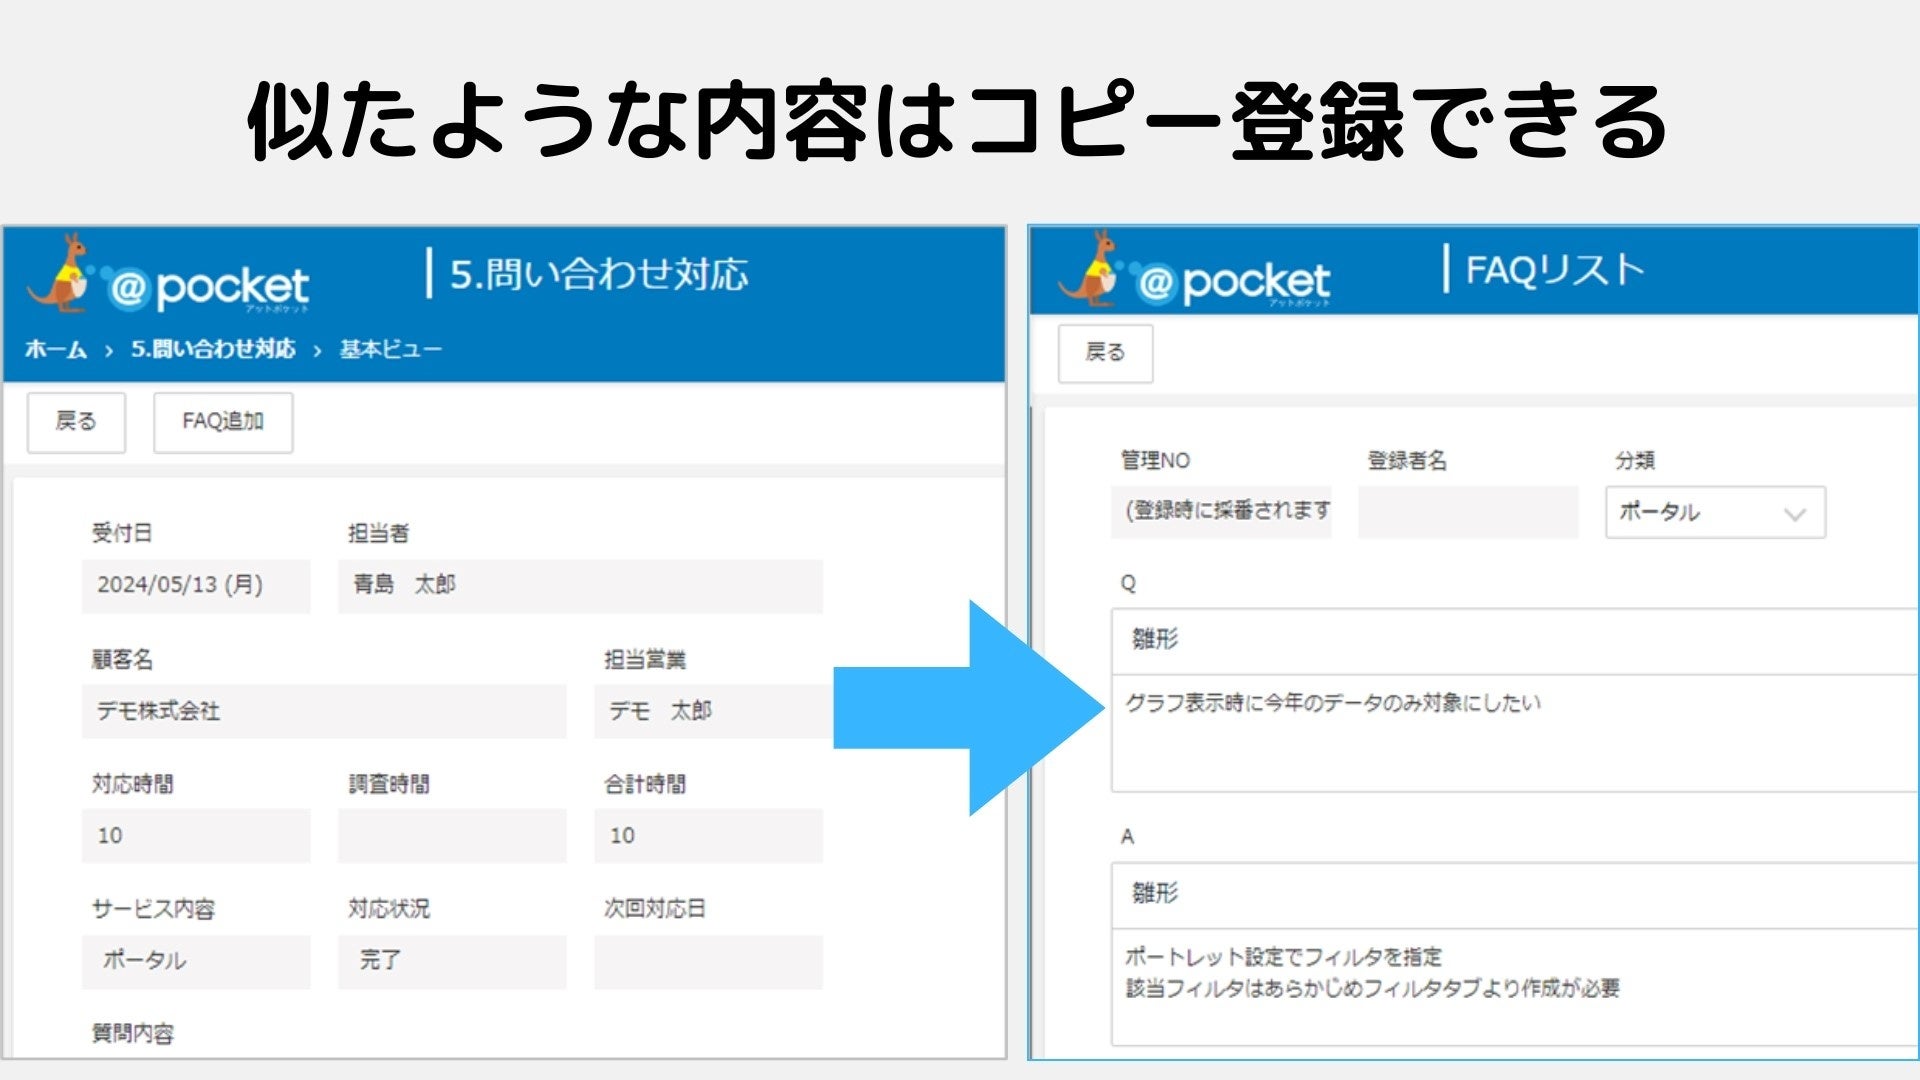1920x1080 pixels.
Task: Click the 対応状況 field showing 完了
Action: (x=451, y=961)
